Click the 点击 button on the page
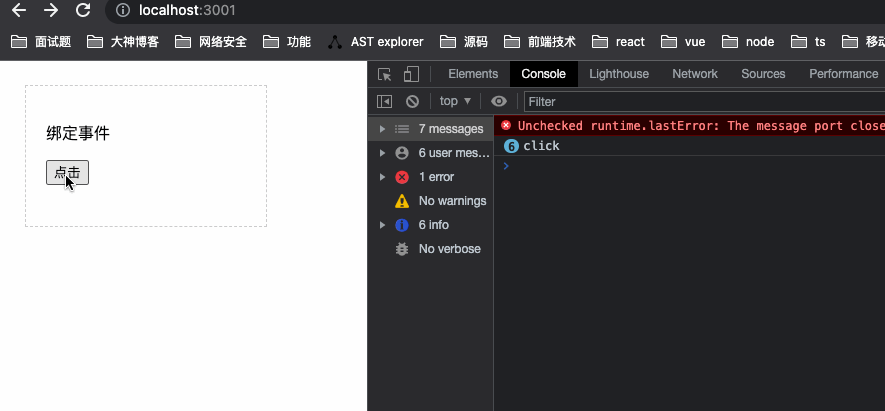The height and width of the screenshot is (411, 885). click(x=67, y=173)
